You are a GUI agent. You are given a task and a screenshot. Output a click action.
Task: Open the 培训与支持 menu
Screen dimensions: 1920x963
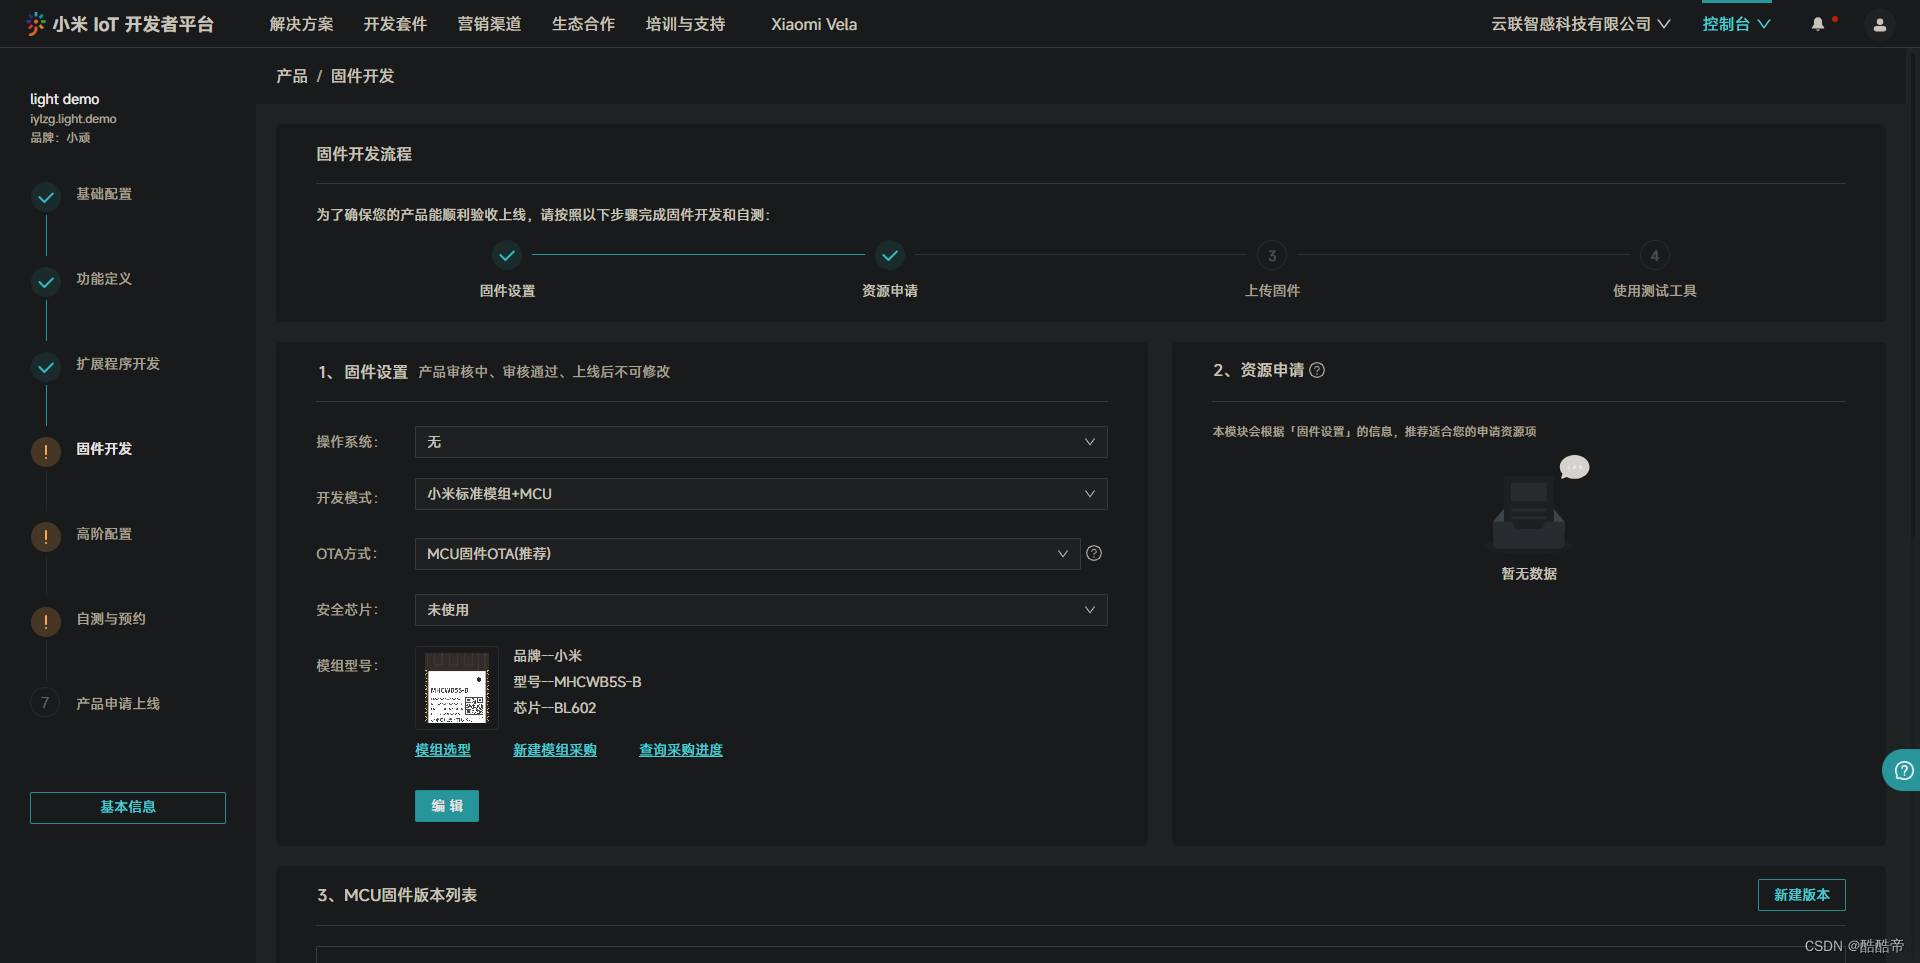point(685,24)
